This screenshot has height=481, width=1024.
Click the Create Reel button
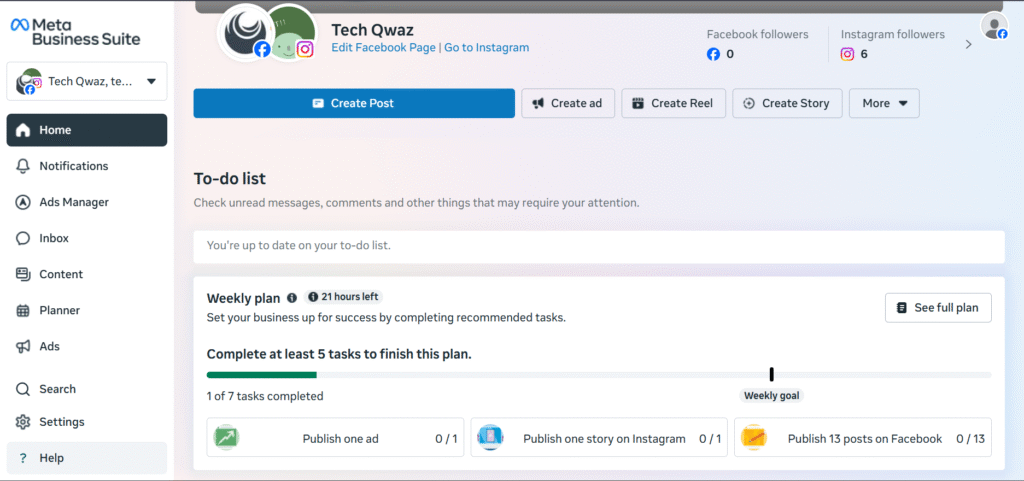pos(673,103)
